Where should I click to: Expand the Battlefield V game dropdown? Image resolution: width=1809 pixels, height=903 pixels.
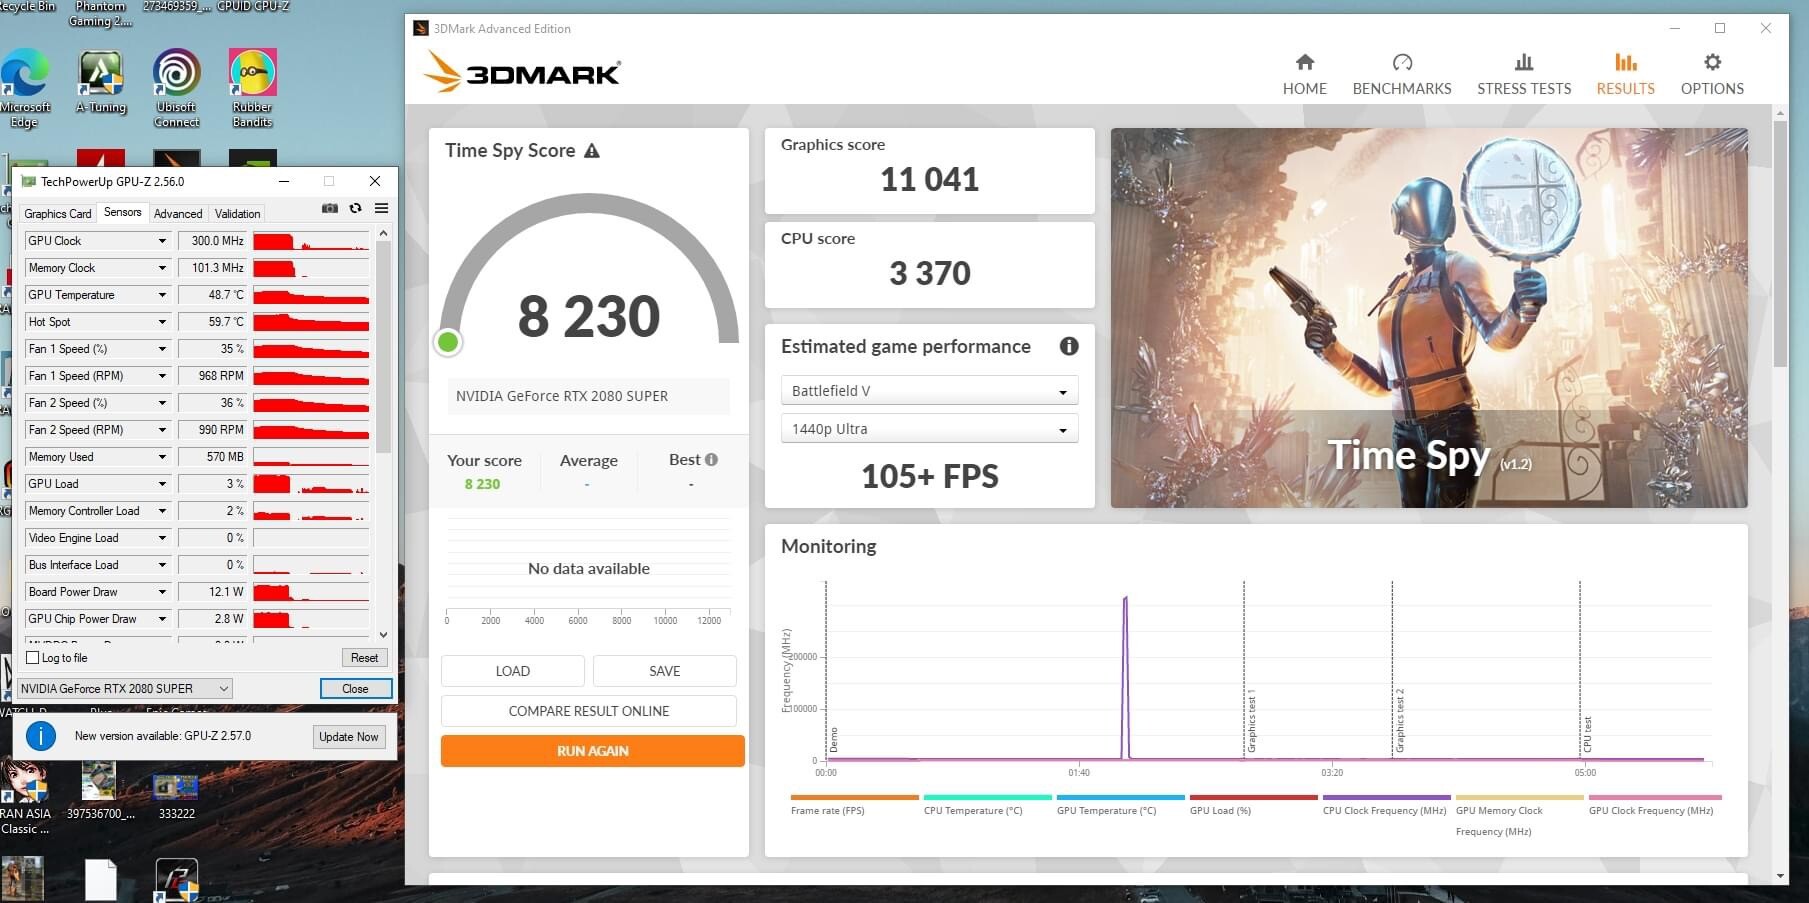[928, 391]
